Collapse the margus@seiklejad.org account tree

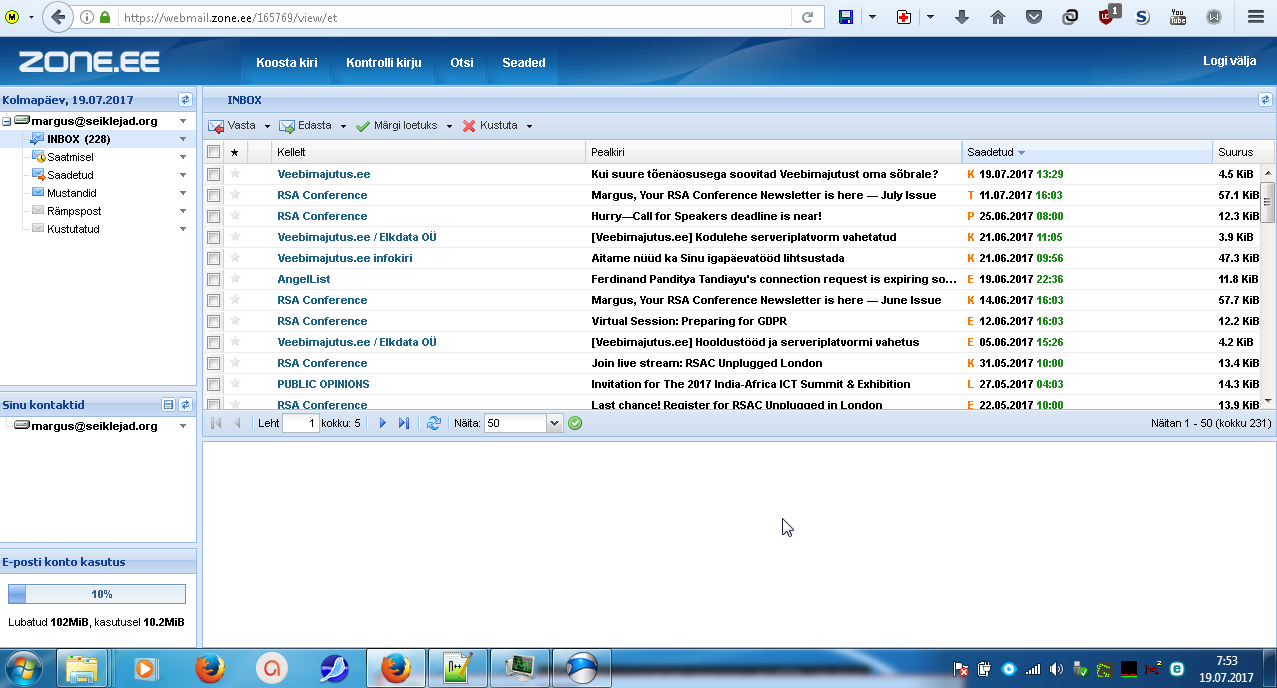coord(6,121)
